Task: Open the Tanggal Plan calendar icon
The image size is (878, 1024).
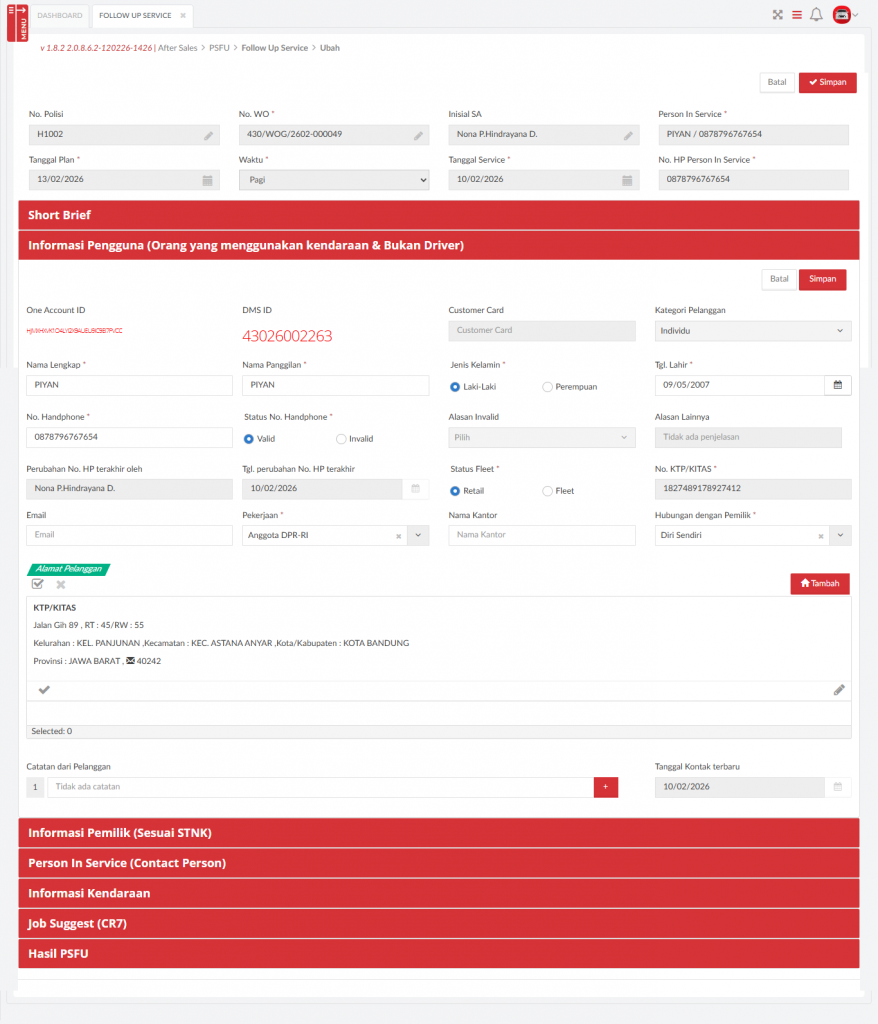Action: [x=208, y=180]
